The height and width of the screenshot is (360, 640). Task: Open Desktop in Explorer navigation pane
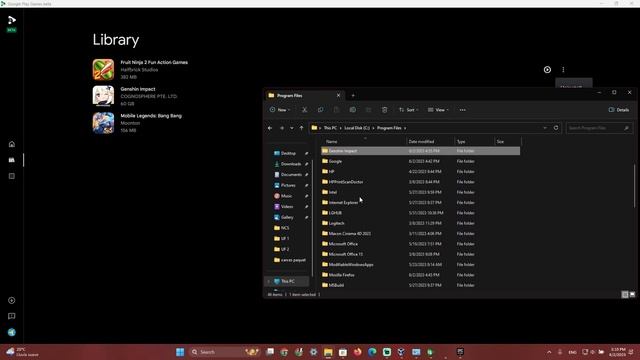tap(288, 153)
